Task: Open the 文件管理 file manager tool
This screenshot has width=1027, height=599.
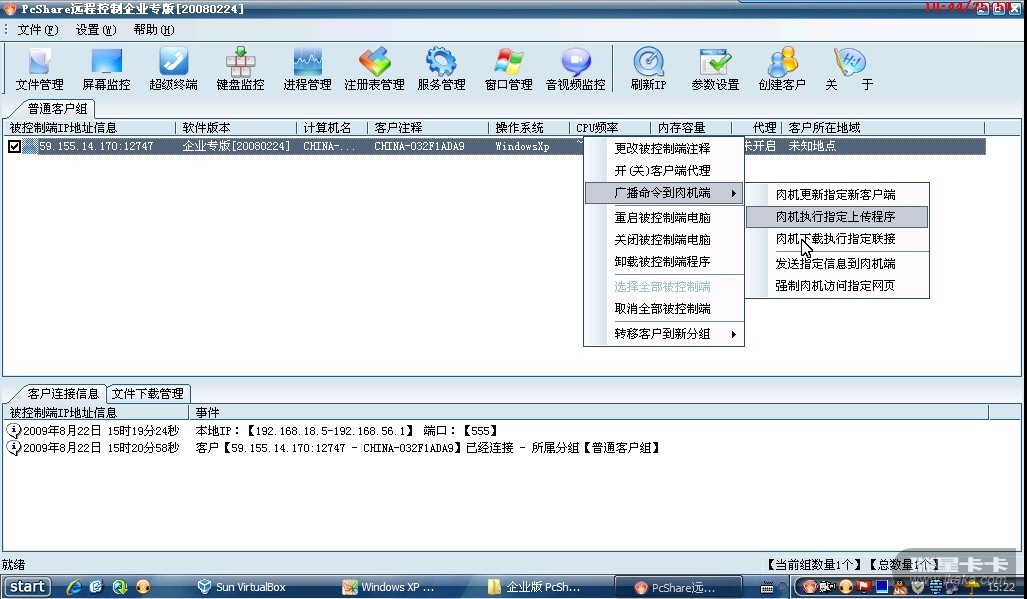Action: pos(40,69)
